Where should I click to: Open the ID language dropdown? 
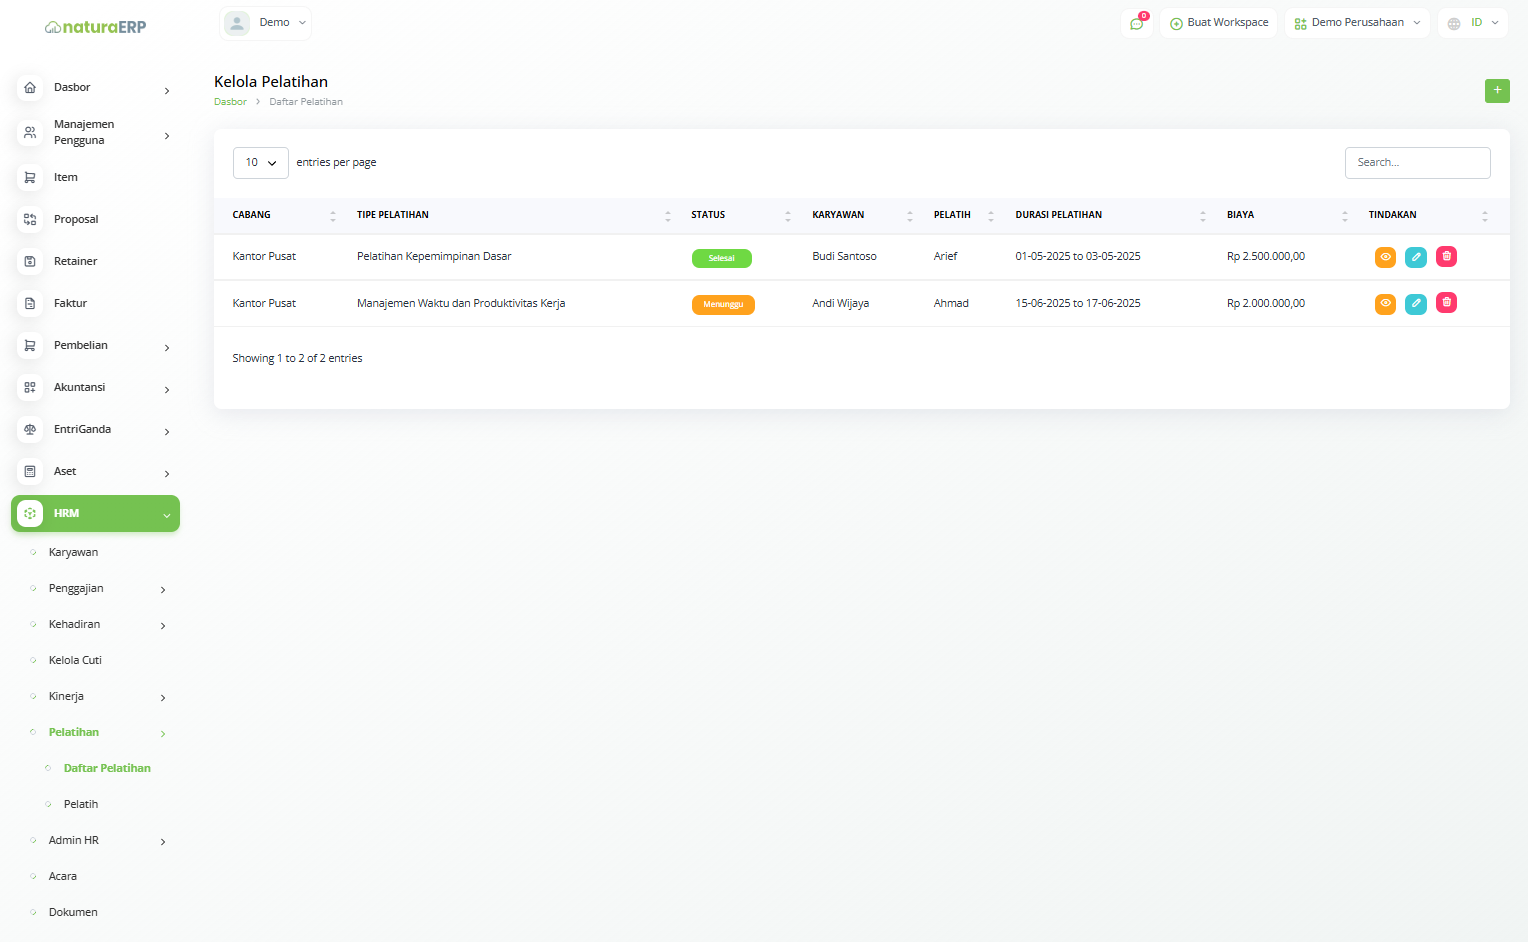[1473, 23]
